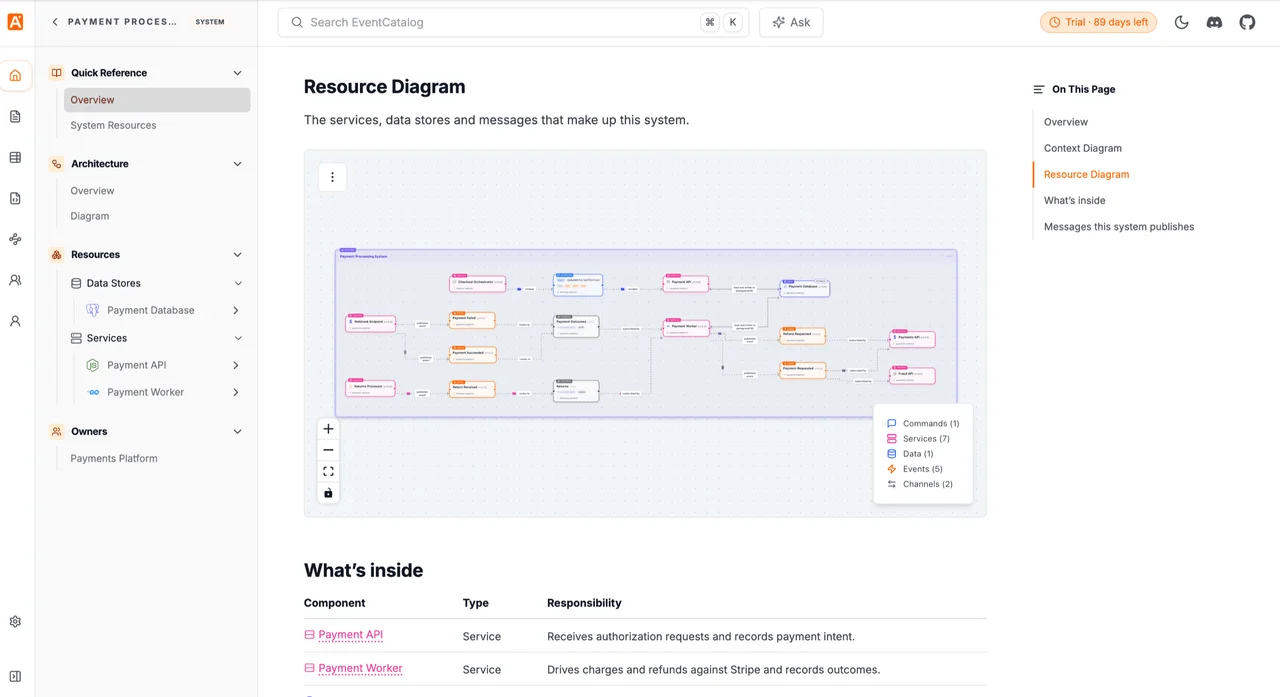1280x697 pixels.
Task: Zoom in the diagram with plus
Action: tap(328, 429)
